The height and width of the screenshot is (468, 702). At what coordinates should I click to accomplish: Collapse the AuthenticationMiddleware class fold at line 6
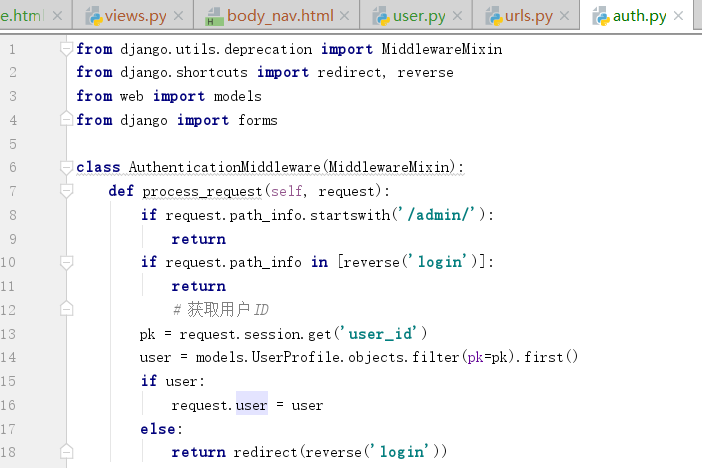(66, 167)
